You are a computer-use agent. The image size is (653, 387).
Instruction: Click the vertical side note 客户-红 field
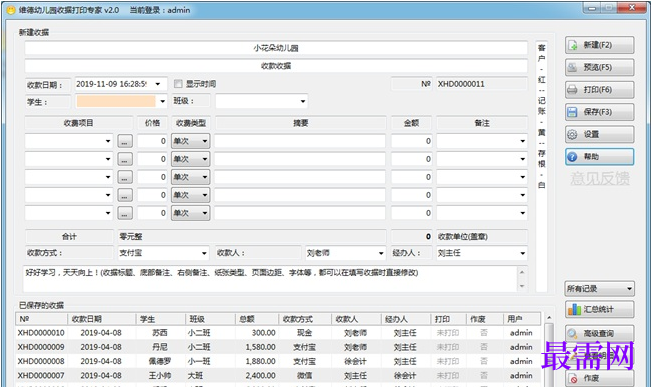point(541,167)
